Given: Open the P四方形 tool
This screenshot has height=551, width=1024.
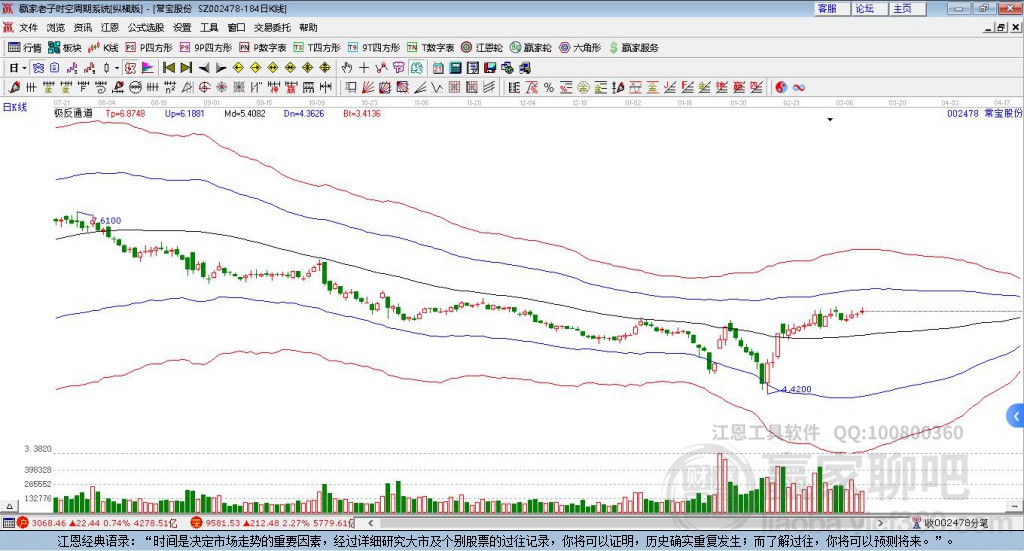Looking at the screenshot, I should [x=149, y=48].
